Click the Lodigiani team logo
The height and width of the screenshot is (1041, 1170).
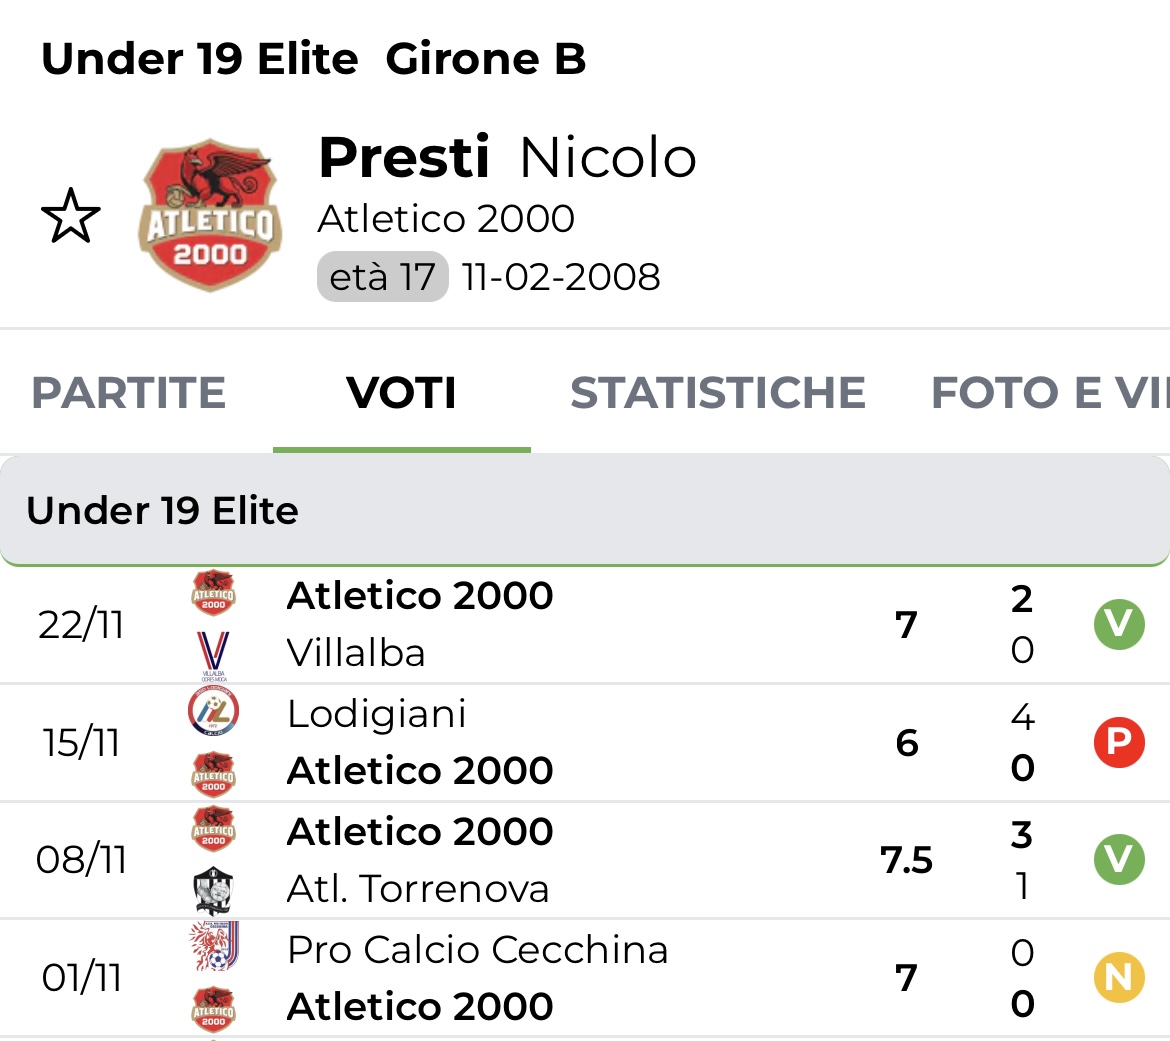tap(213, 713)
